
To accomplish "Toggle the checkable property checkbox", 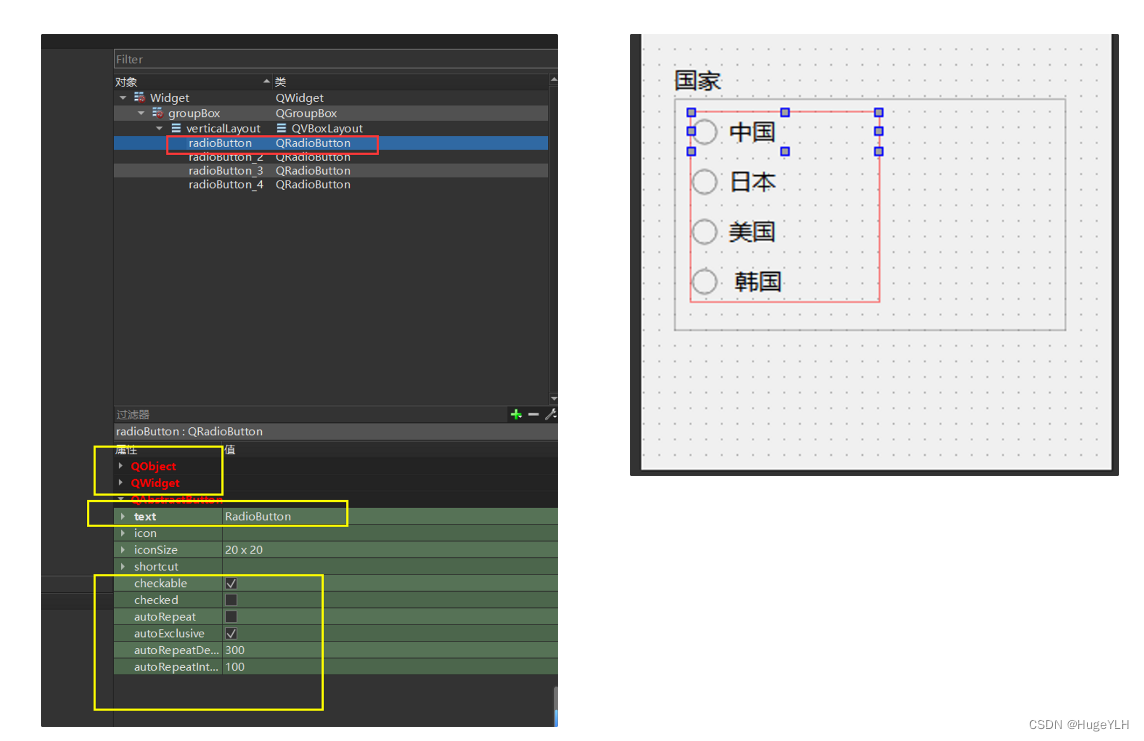I will tap(231, 583).
